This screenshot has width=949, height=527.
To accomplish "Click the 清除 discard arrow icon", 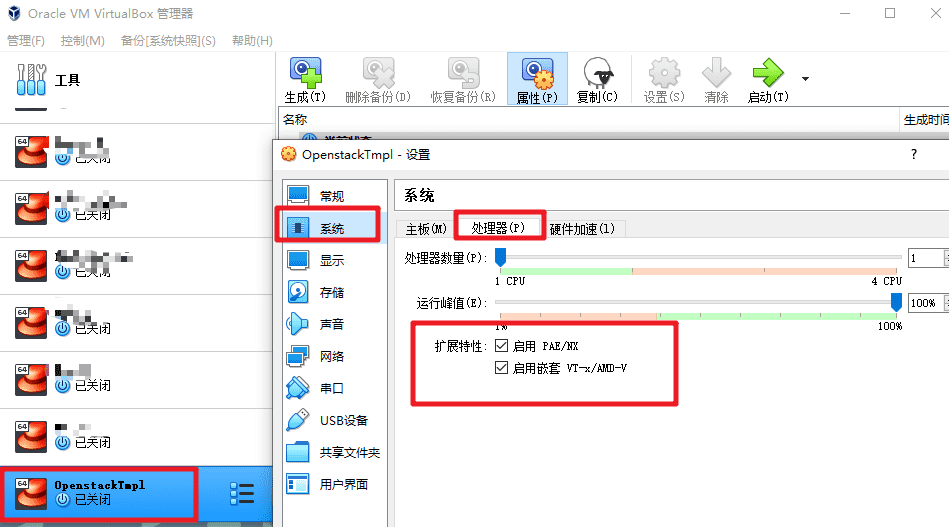I will 717,73.
